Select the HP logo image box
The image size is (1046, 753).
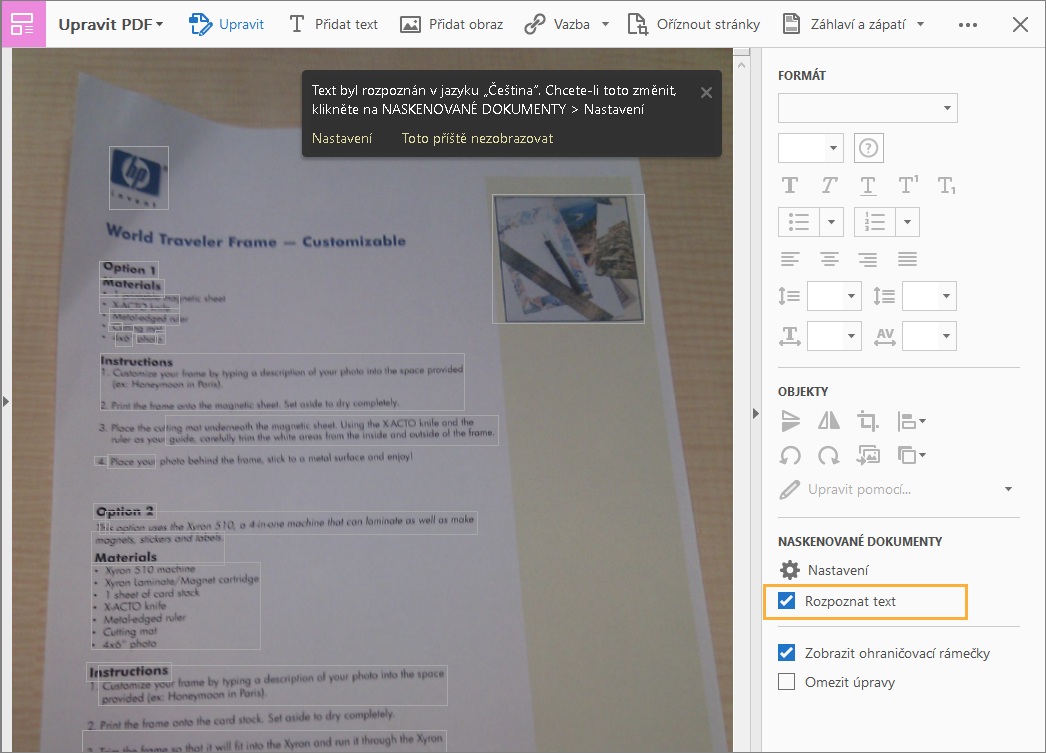139,177
